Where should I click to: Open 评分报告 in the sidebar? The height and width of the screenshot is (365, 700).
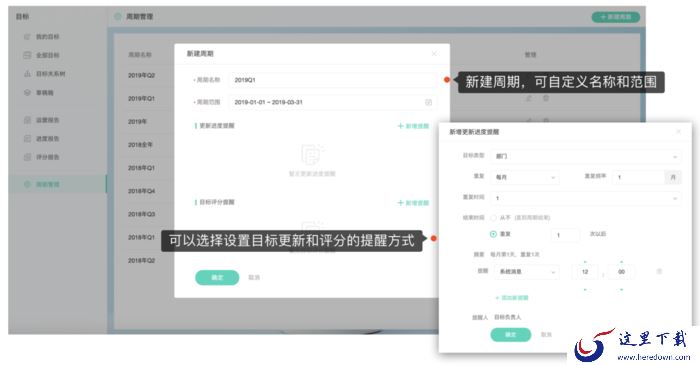point(47,157)
